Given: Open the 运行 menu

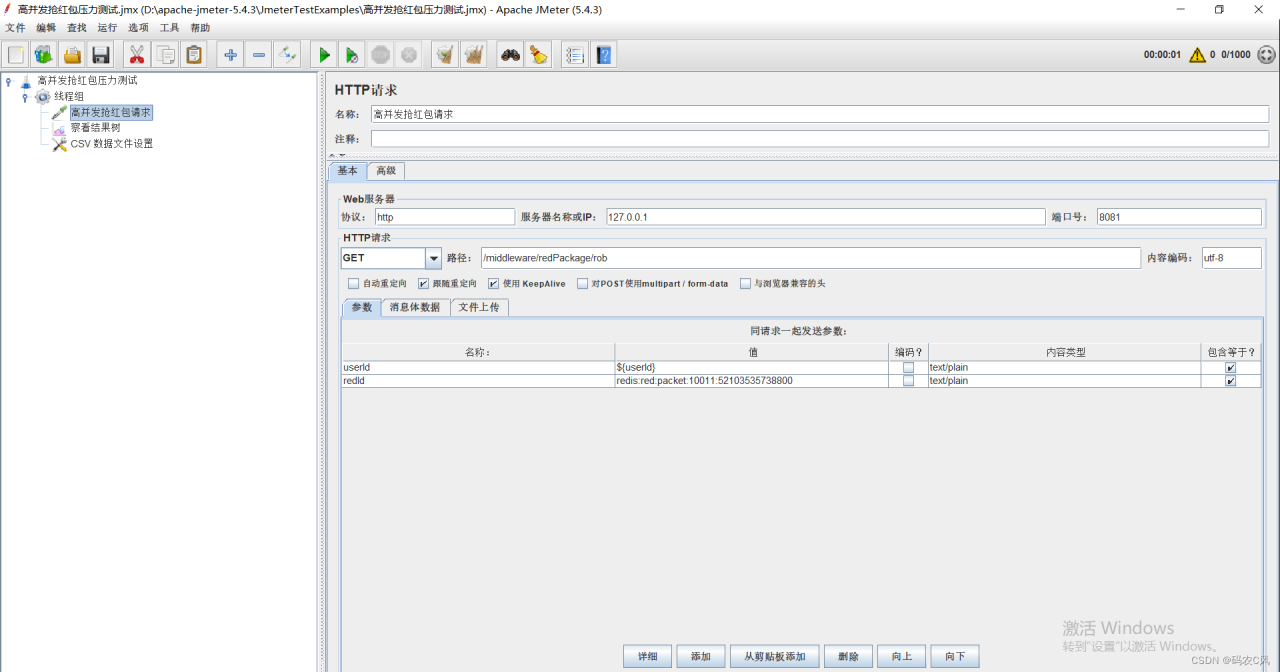Looking at the screenshot, I should pyautogui.click(x=107, y=28).
